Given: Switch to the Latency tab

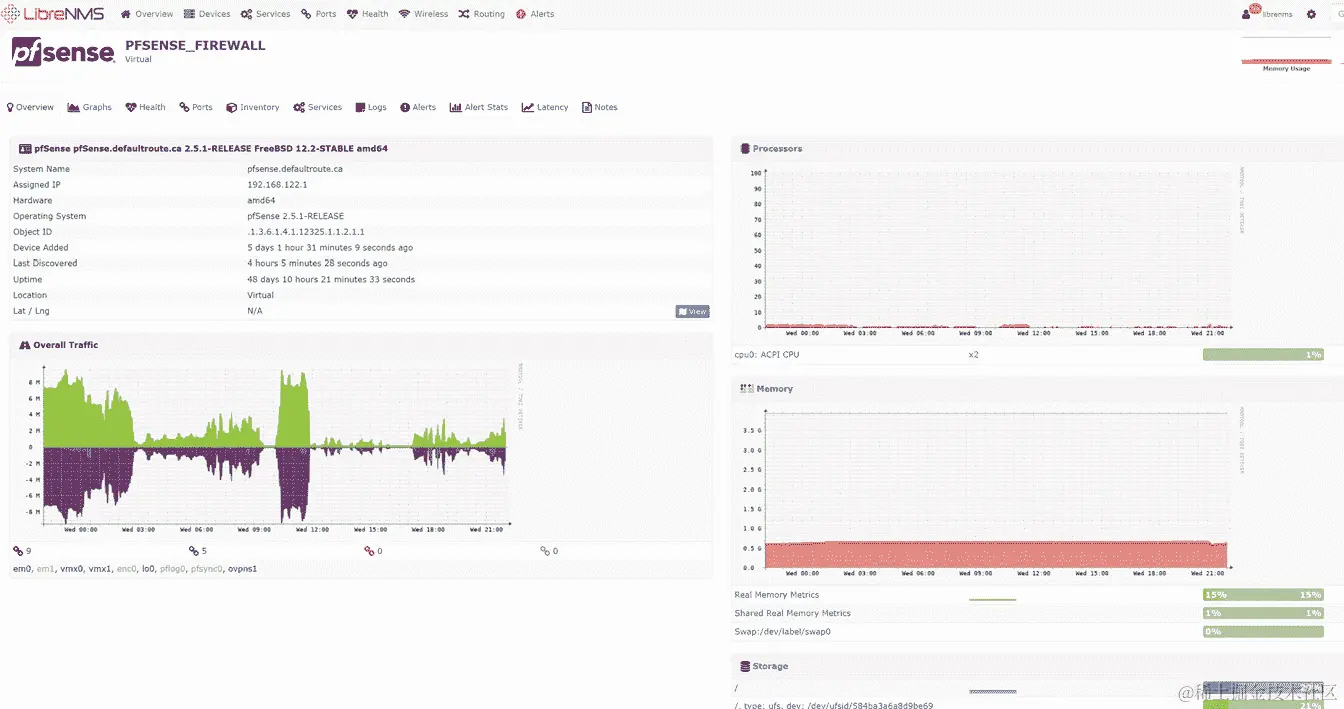Looking at the screenshot, I should [x=545, y=107].
